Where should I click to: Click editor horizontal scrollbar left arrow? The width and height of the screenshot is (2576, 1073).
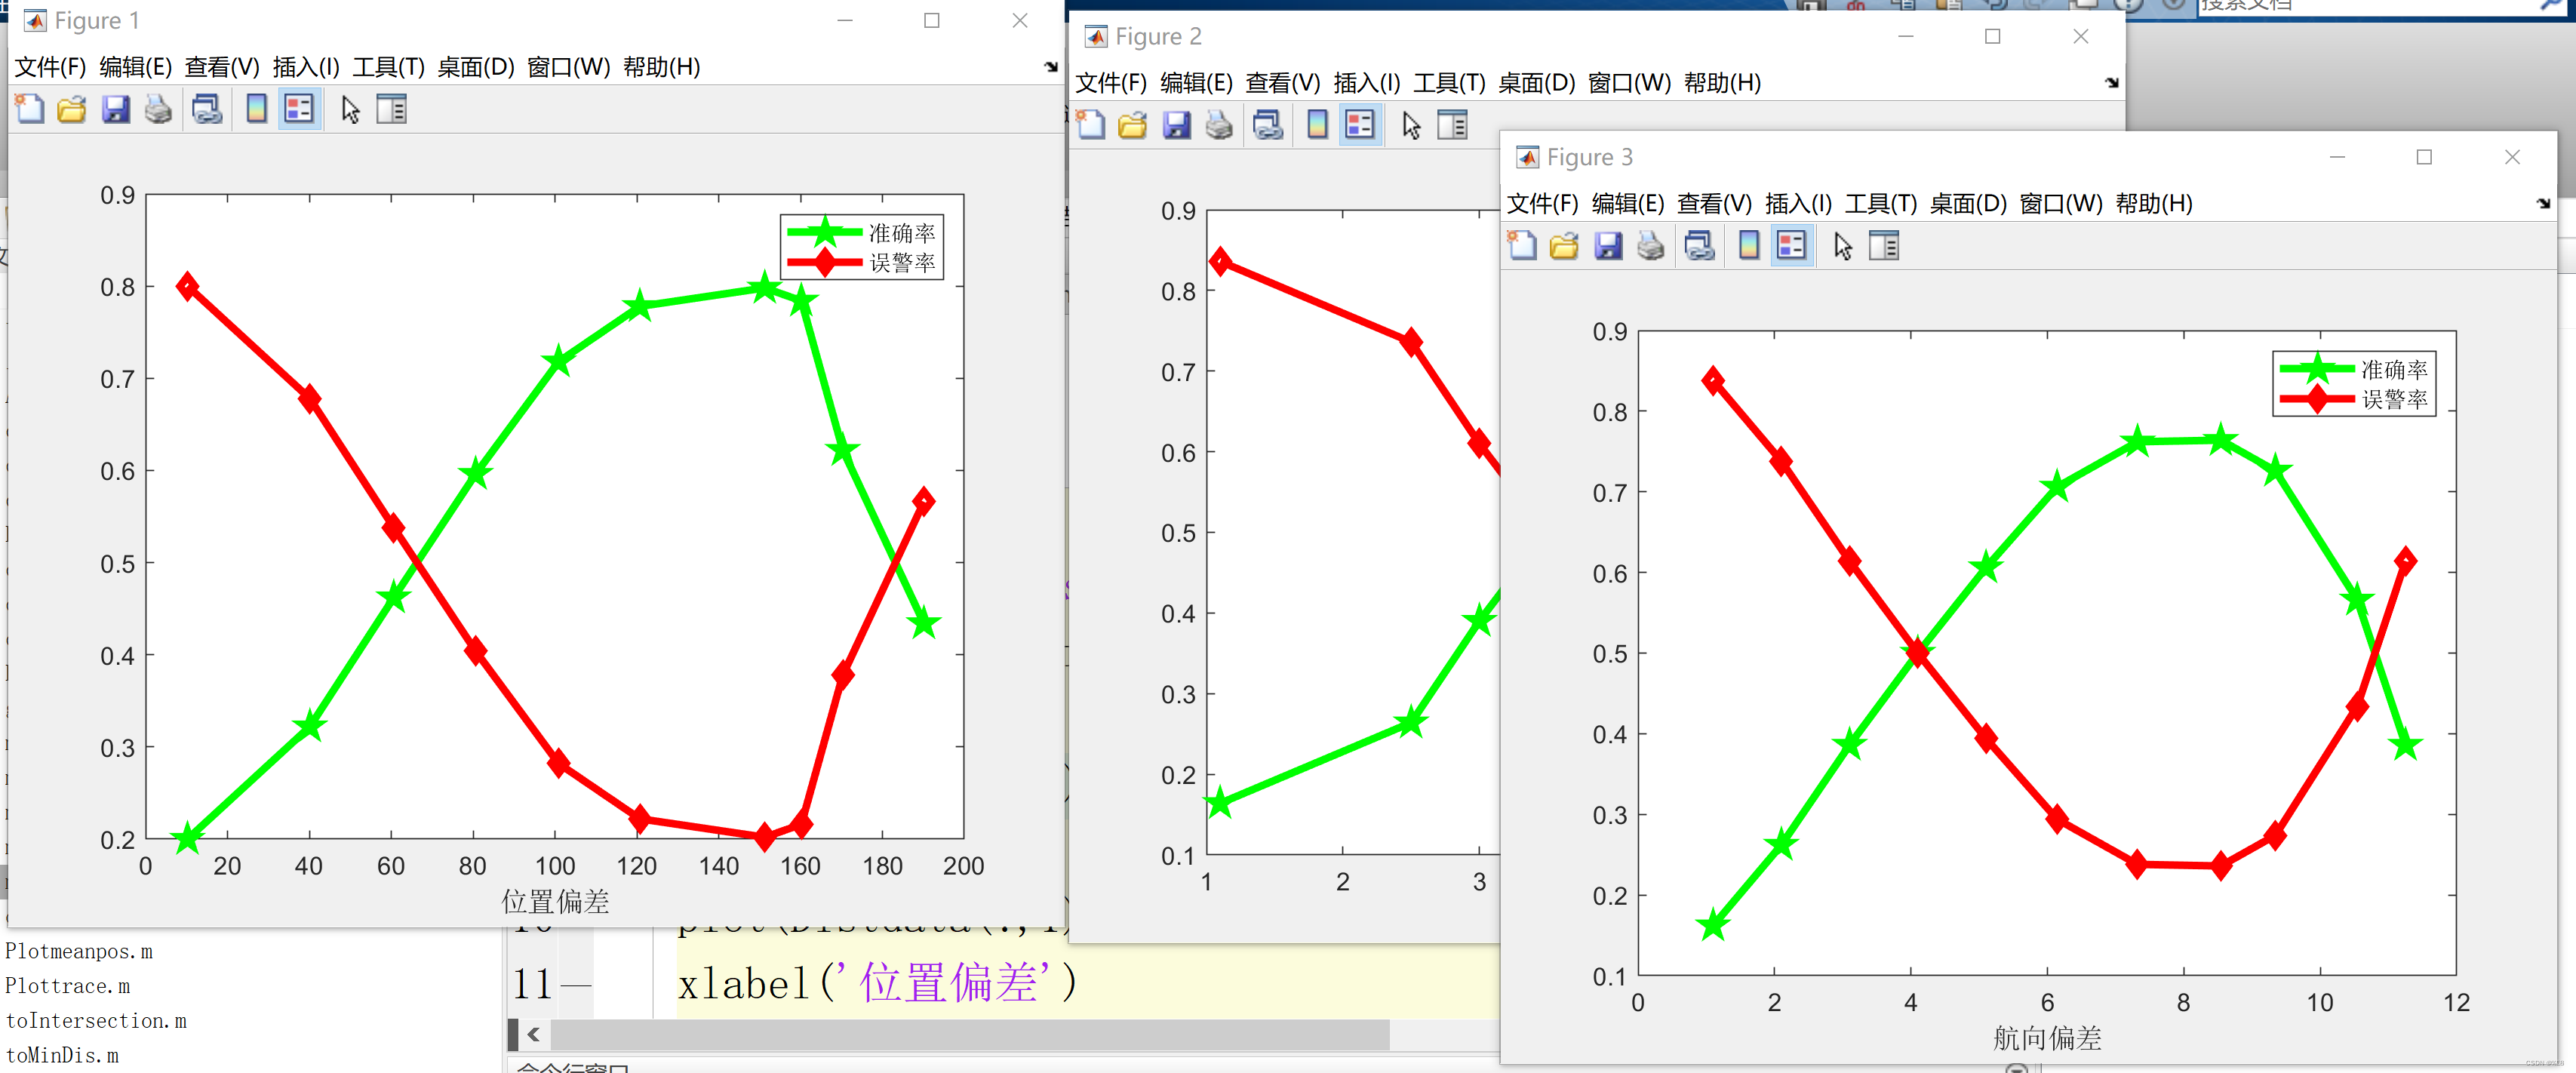pyautogui.click(x=533, y=1035)
